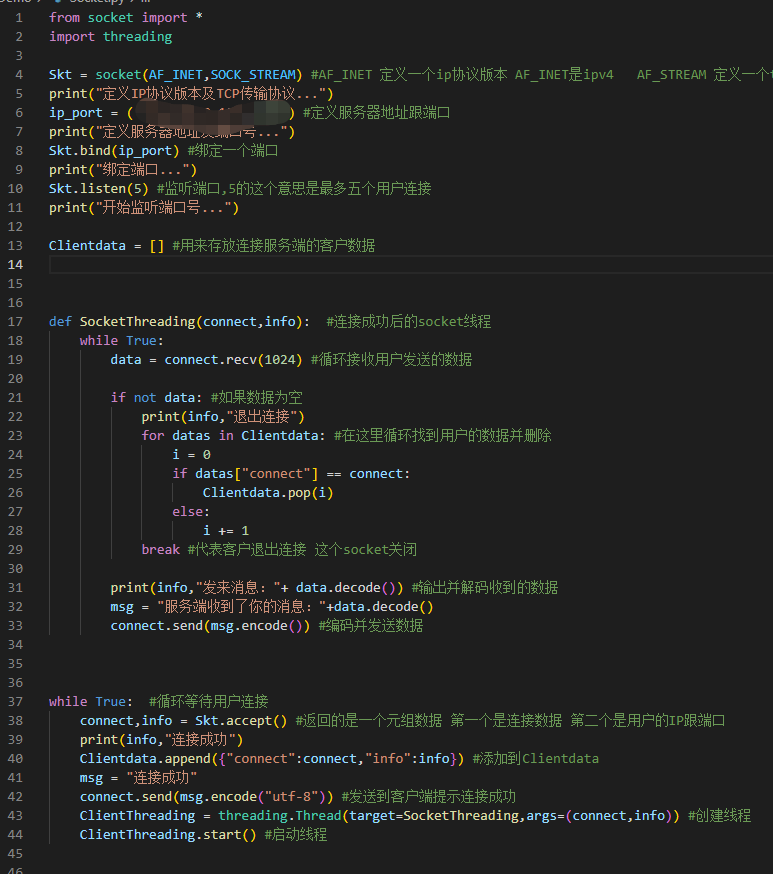773x874 pixels.
Task: Click "def SocketThreading(connect,info):" definition
Action: pyautogui.click(x=179, y=322)
